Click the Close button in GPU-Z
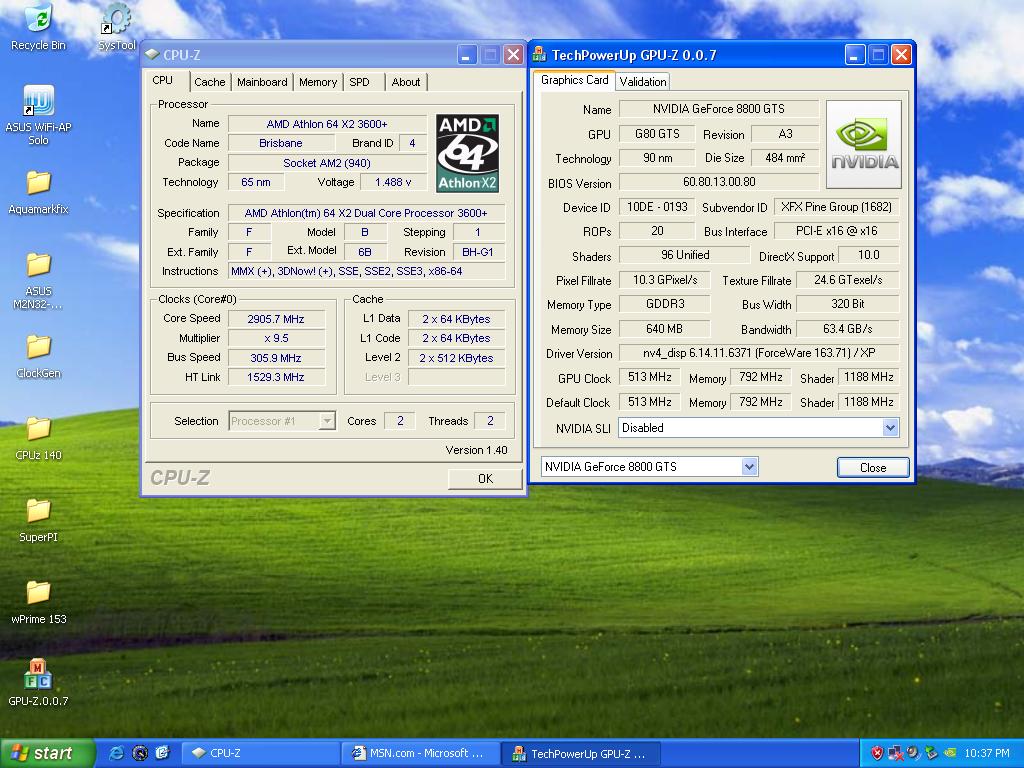This screenshot has height=768, width=1024. (872, 468)
